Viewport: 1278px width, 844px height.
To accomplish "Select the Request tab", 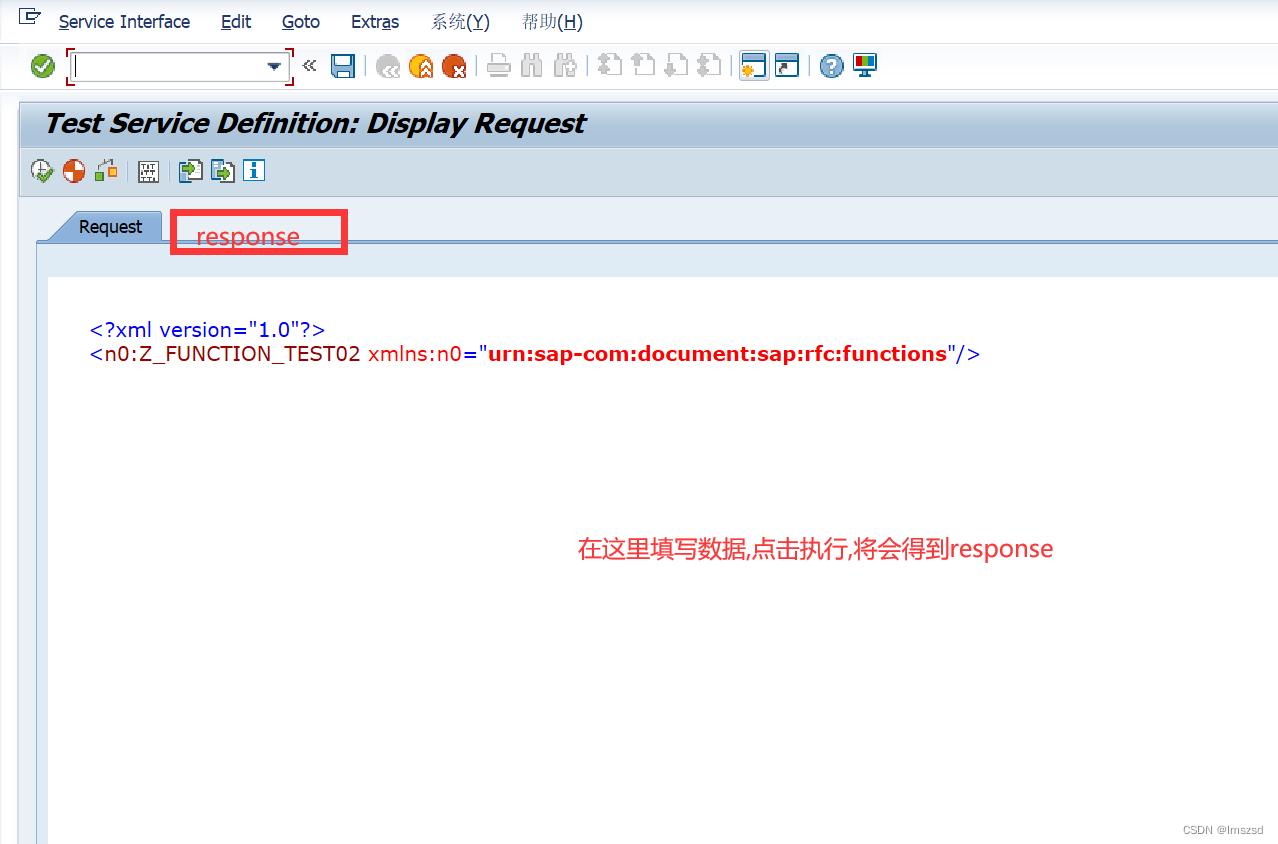I will point(110,227).
